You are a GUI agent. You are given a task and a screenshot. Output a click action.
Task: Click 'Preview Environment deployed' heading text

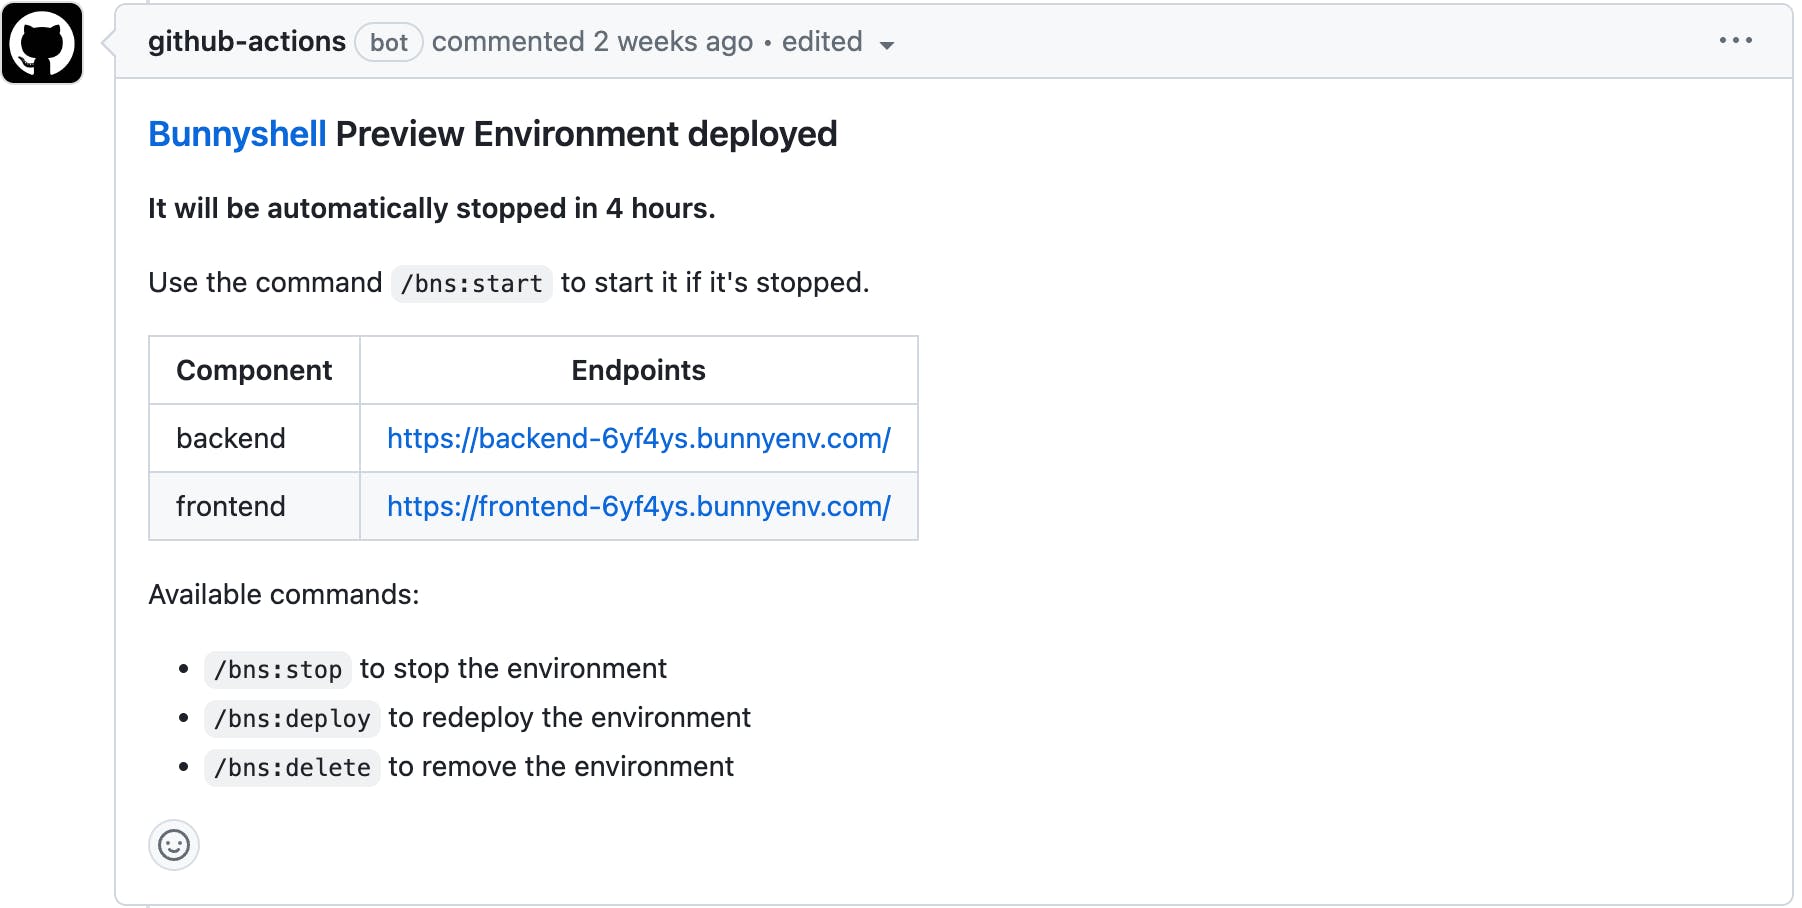tap(586, 134)
